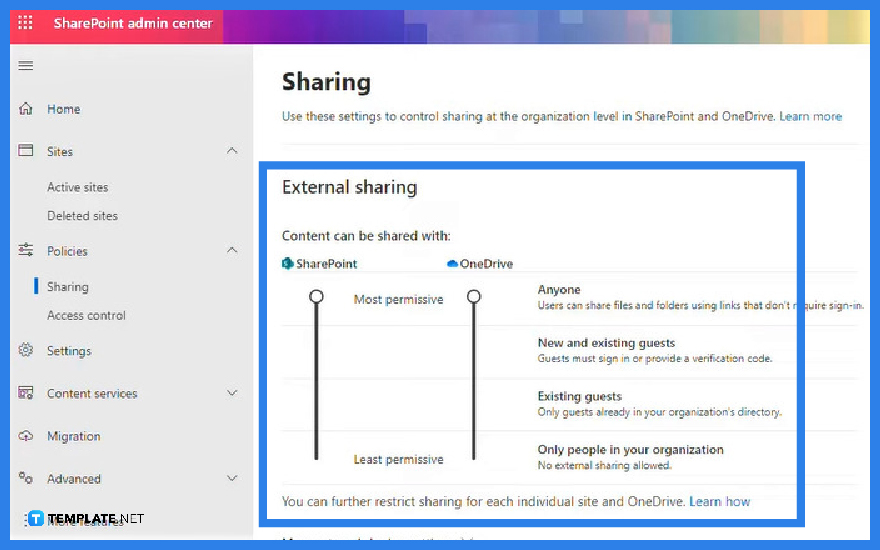Click the External sharing heading
This screenshot has width=880, height=550.
(349, 187)
